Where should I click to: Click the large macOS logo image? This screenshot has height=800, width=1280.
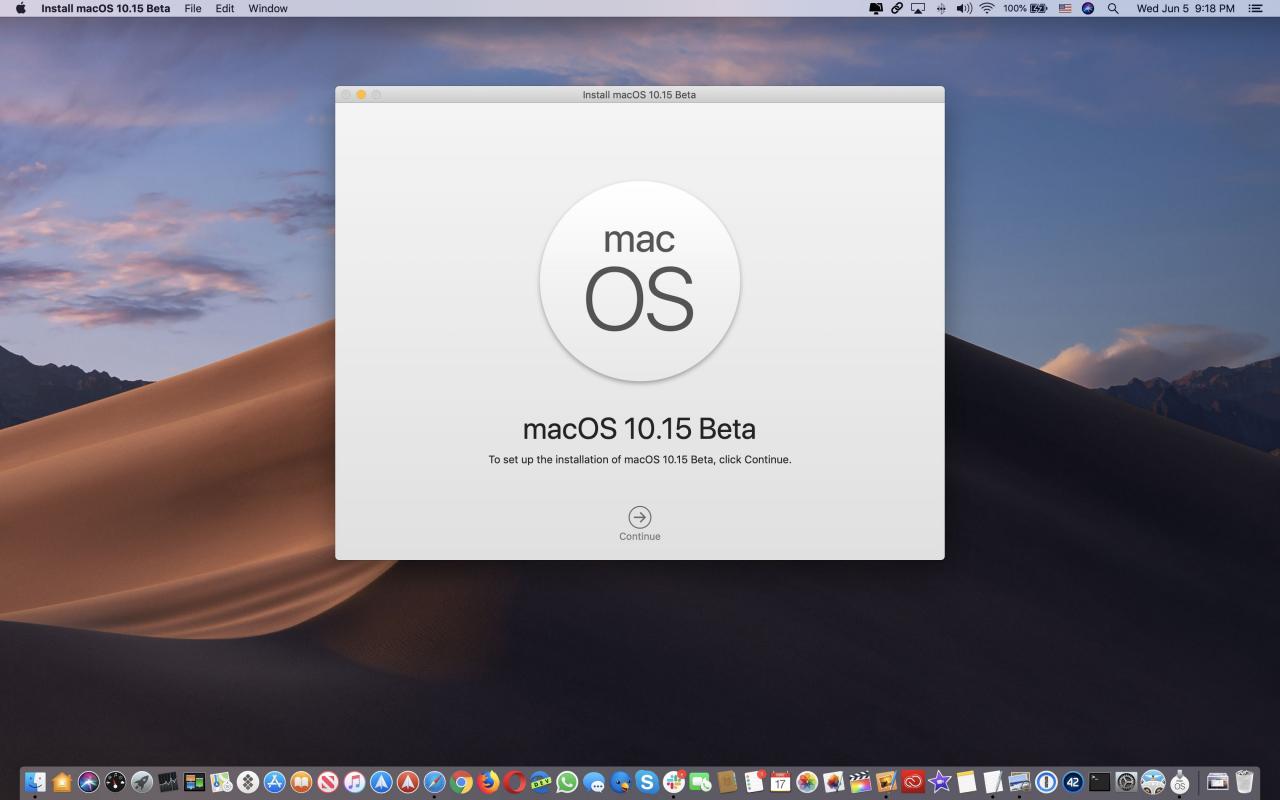pyautogui.click(x=640, y=281)
